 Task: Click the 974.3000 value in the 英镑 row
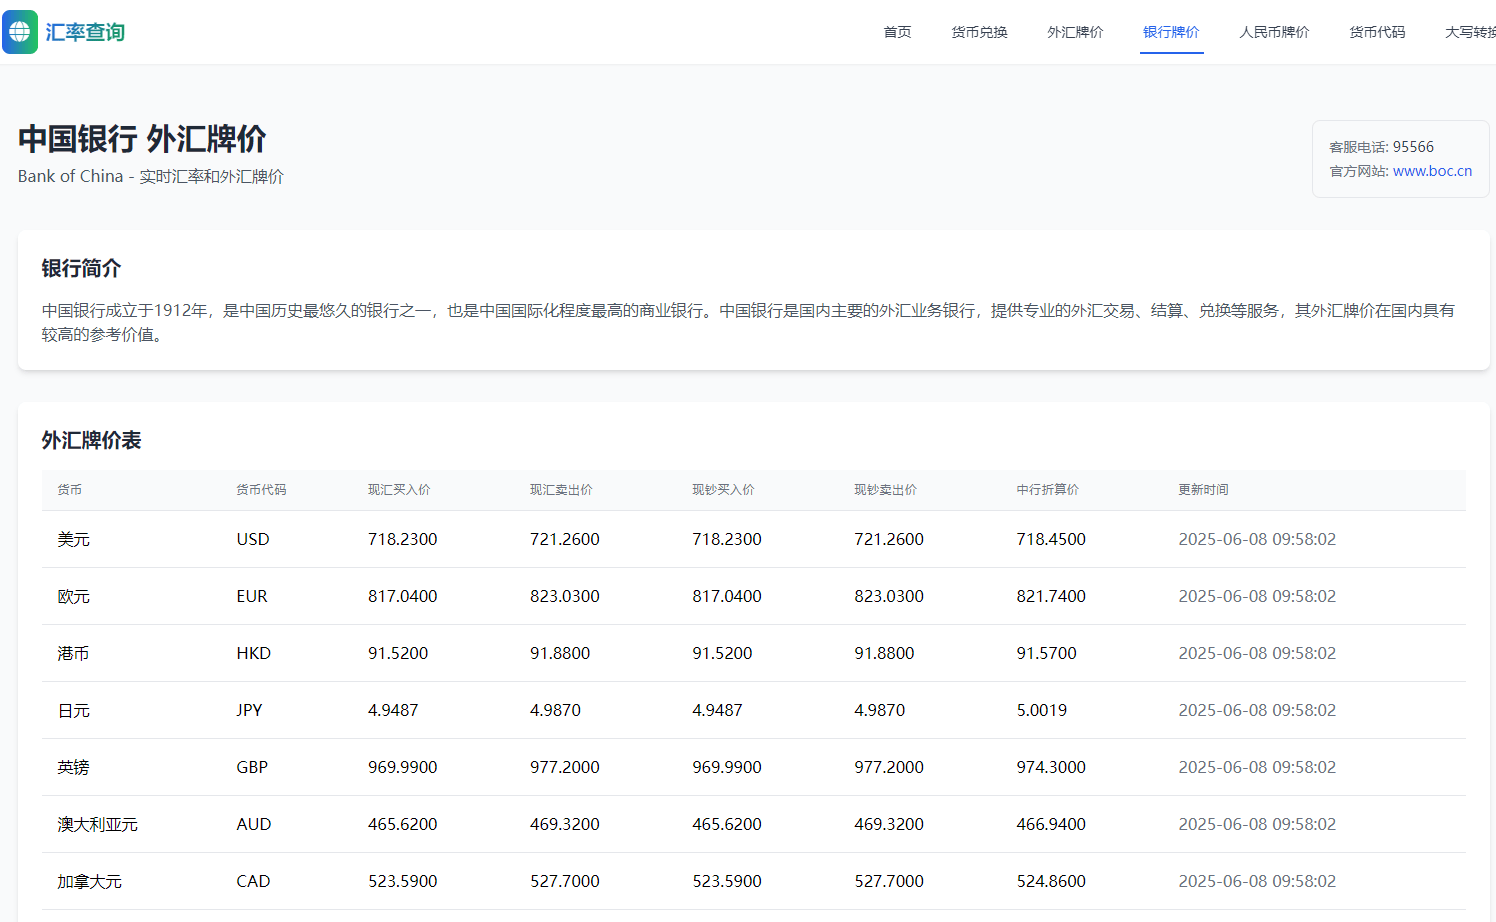tap(1051, 767)
